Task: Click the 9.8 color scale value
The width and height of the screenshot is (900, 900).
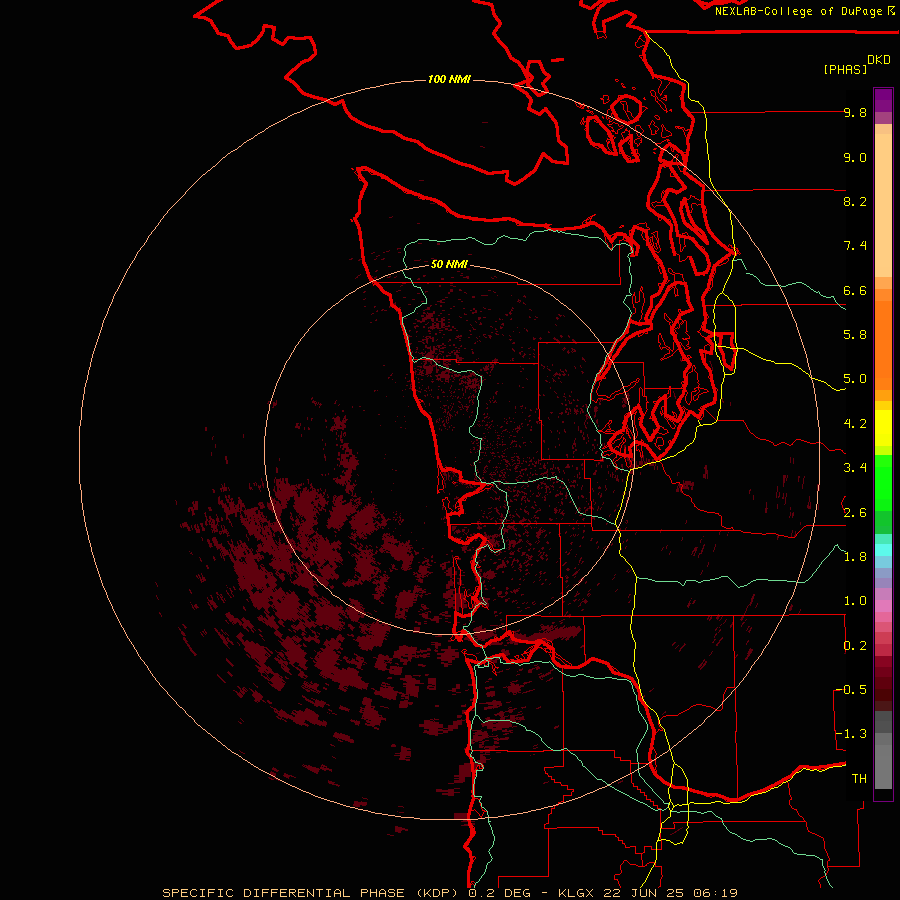Action: click(x=855, y=112)
